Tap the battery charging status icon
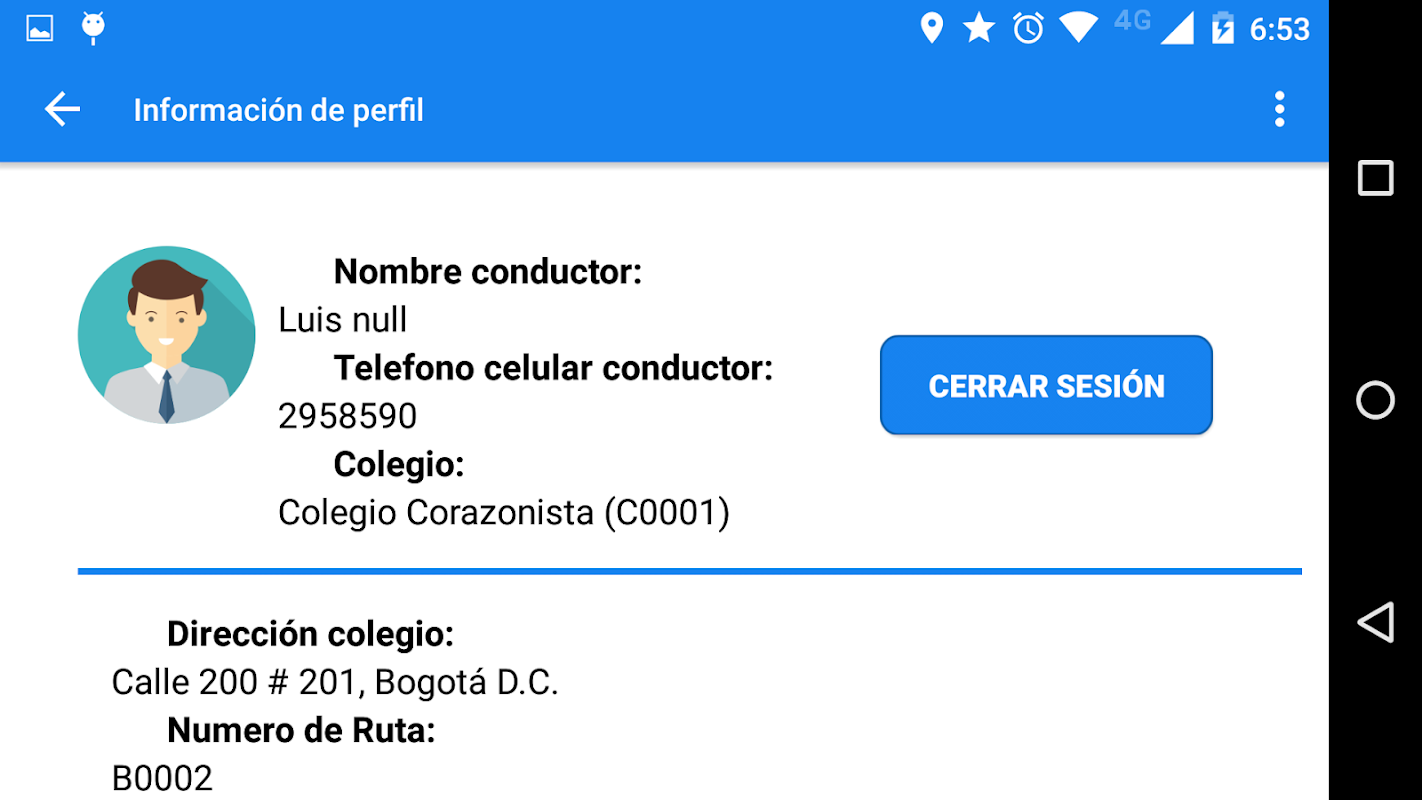 point(1222,28)
